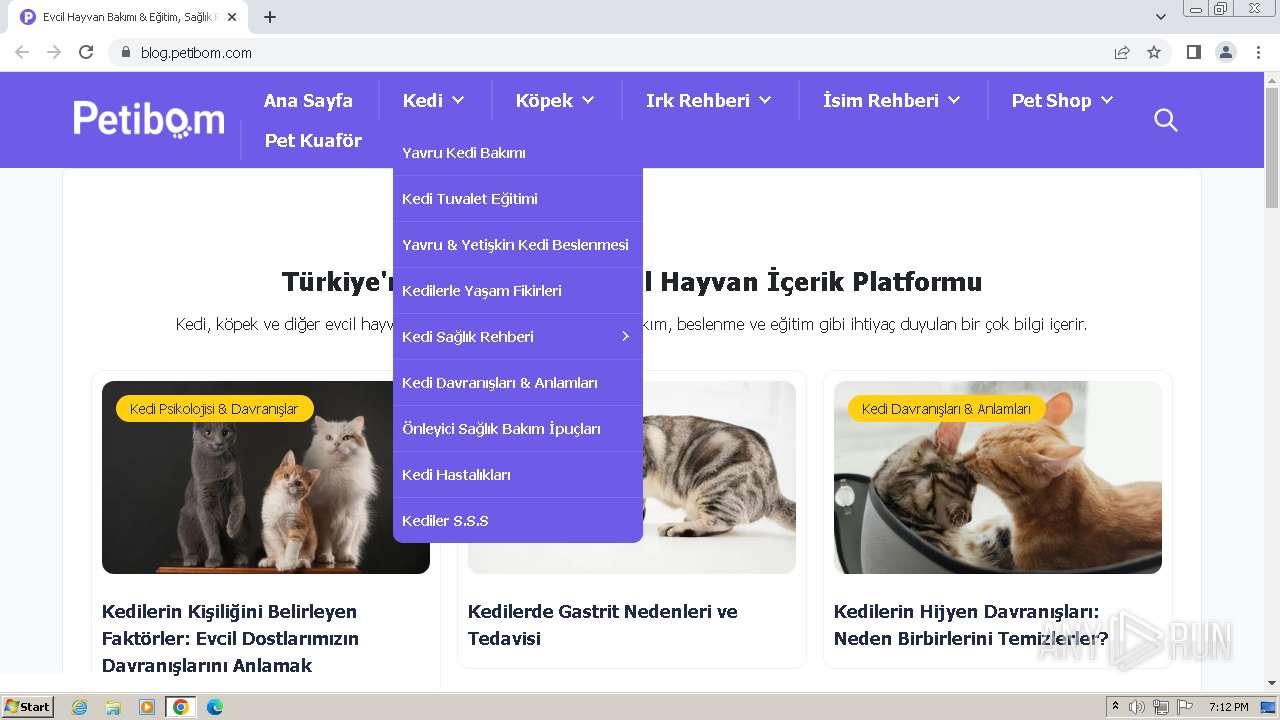
Task: Select Kedi Davranışları & Anlamları menu entry
Action: coord(518,383)
